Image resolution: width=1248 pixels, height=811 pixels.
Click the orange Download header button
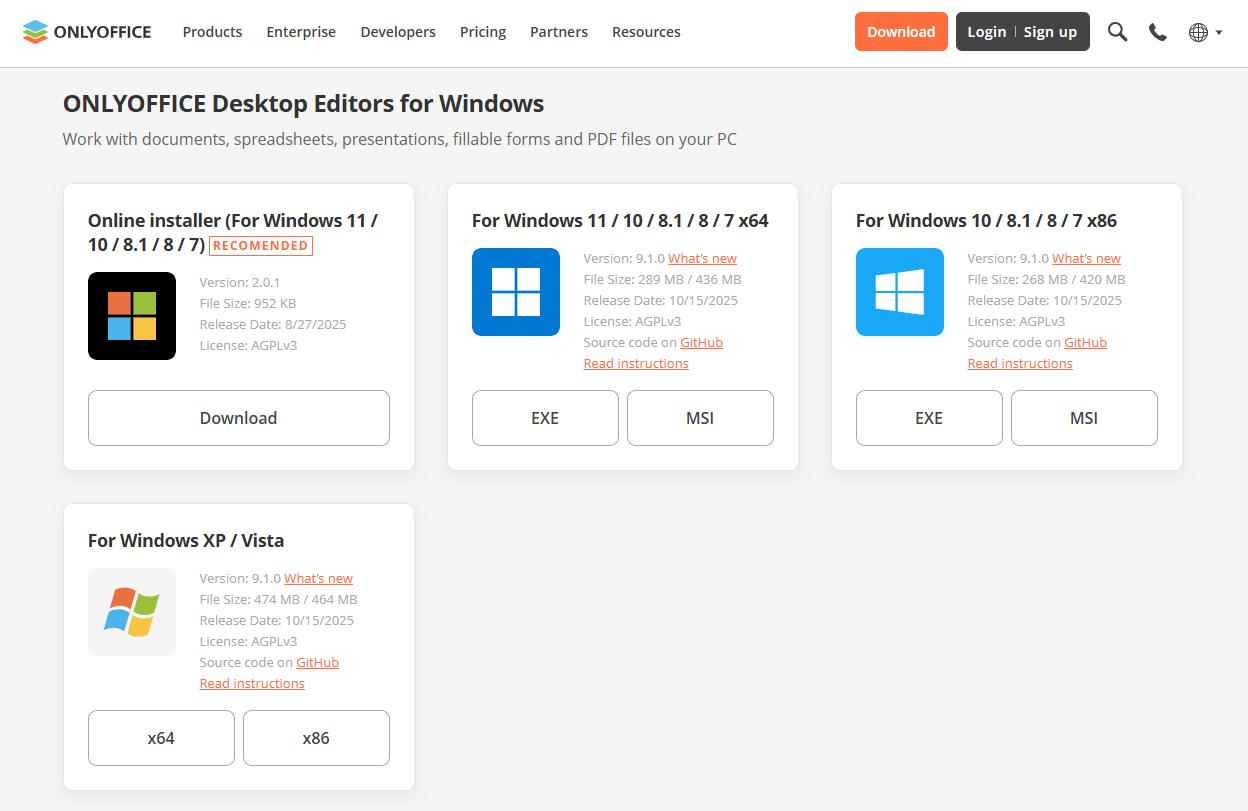(900, 31)
